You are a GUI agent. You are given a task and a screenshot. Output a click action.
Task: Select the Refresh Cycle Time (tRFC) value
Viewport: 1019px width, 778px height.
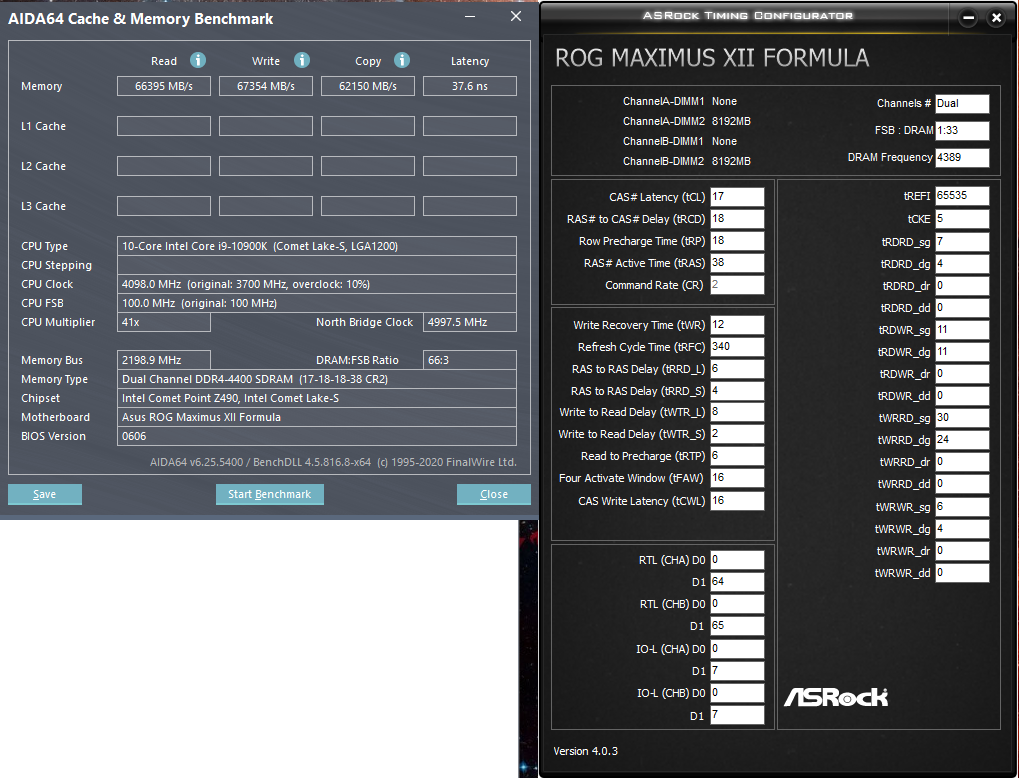tap(737, 346)
